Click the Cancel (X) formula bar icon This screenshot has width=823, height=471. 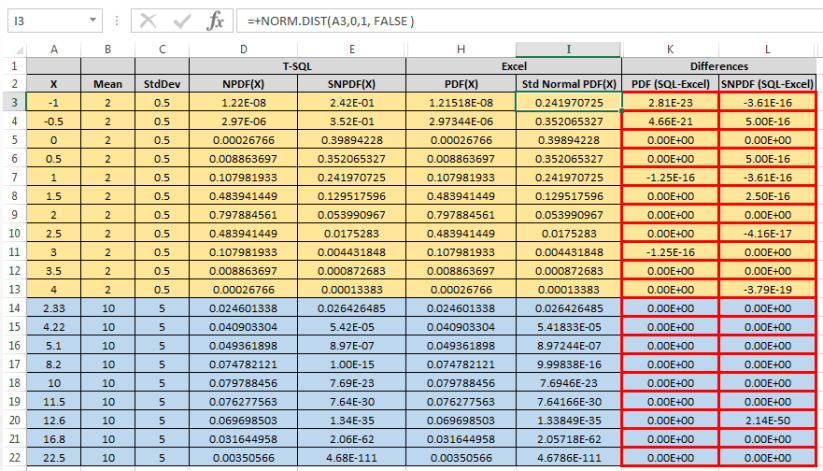[148, 21]
